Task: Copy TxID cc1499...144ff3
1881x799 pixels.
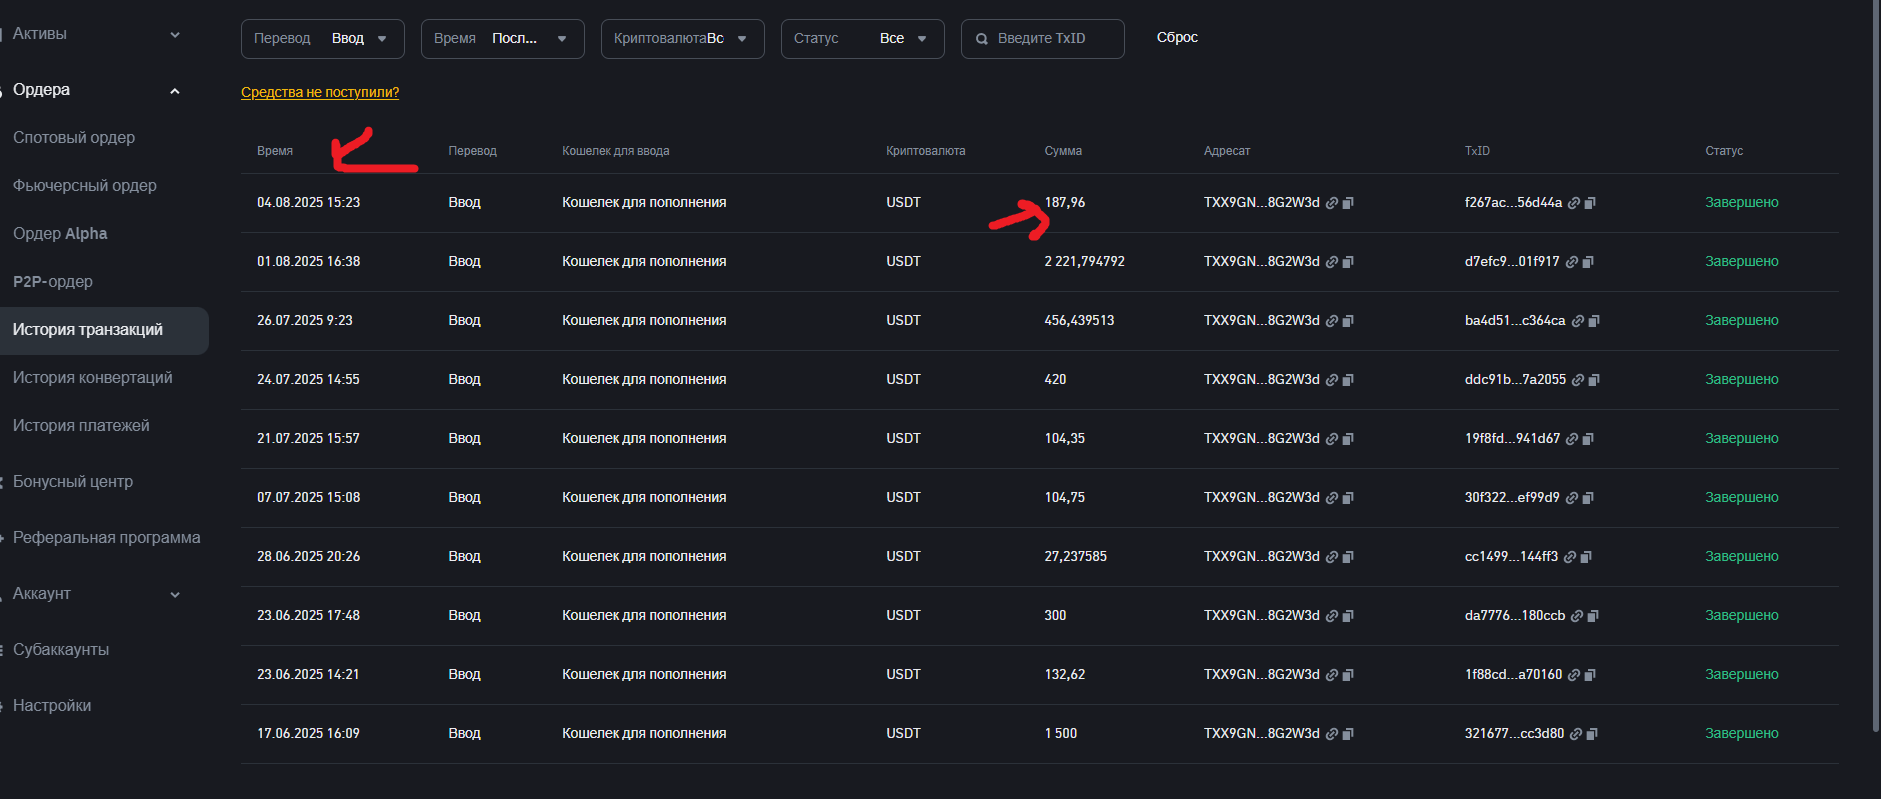Action: coord(1586,557)
